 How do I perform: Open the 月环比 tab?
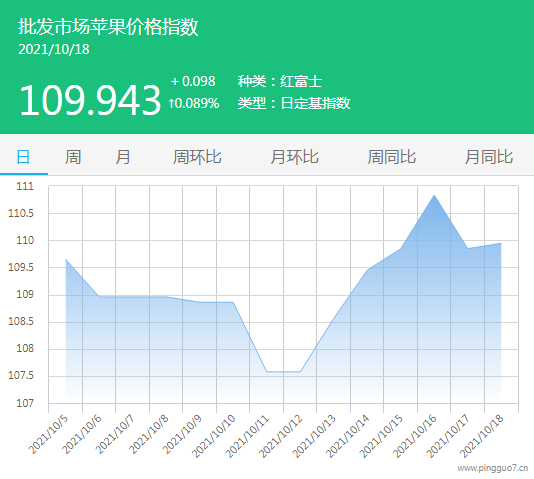pyautogui.click(x=295, y=157)
